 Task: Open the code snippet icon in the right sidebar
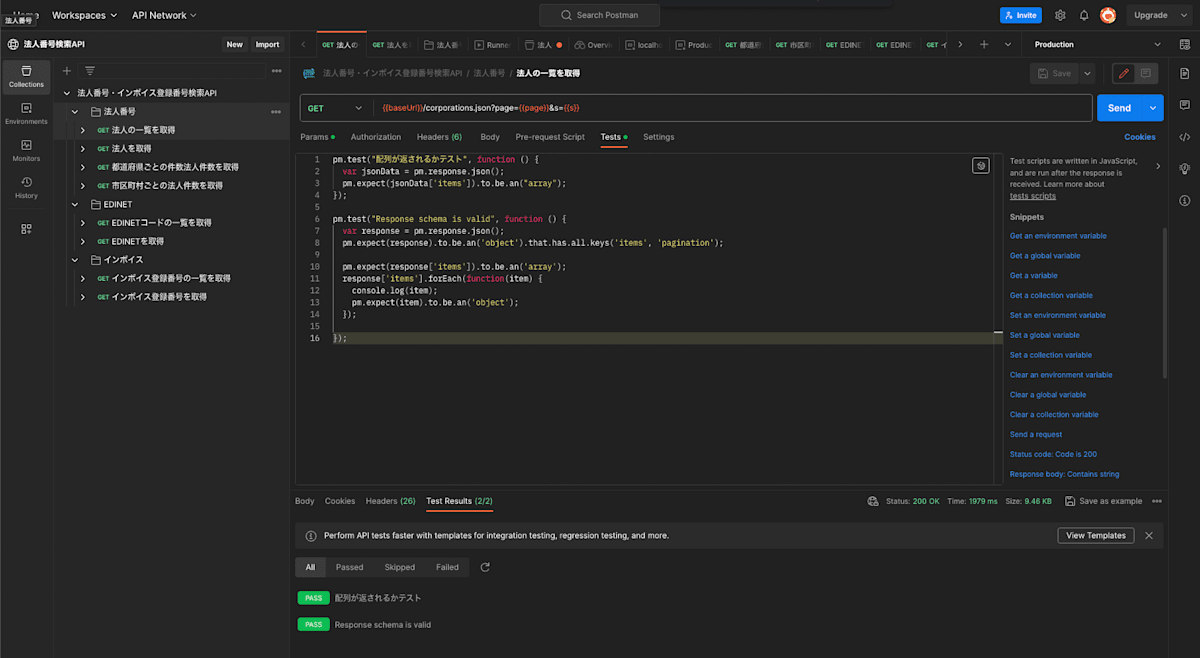[1185, 137]
